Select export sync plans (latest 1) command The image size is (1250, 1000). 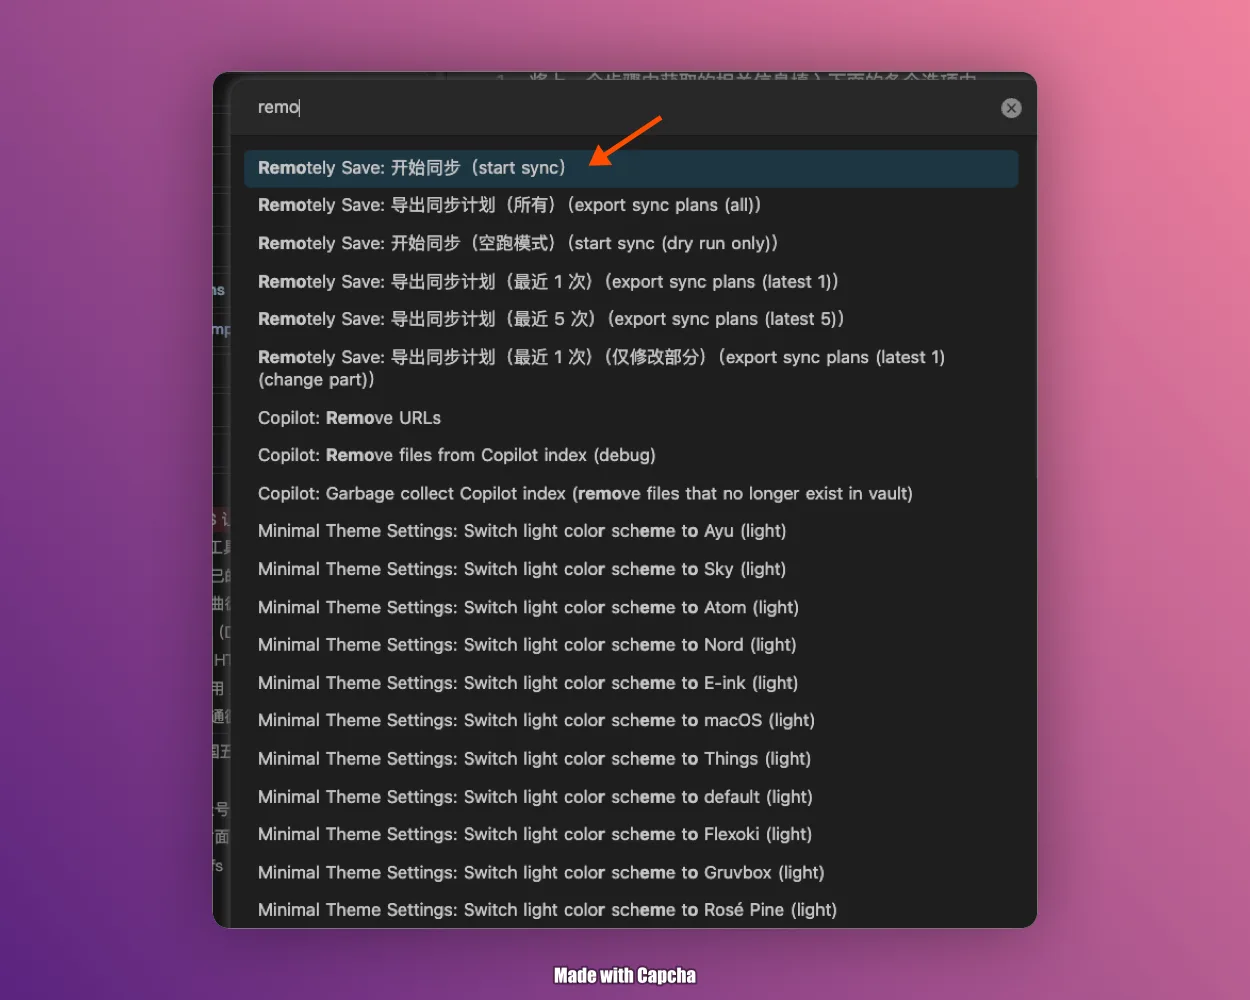631,282
